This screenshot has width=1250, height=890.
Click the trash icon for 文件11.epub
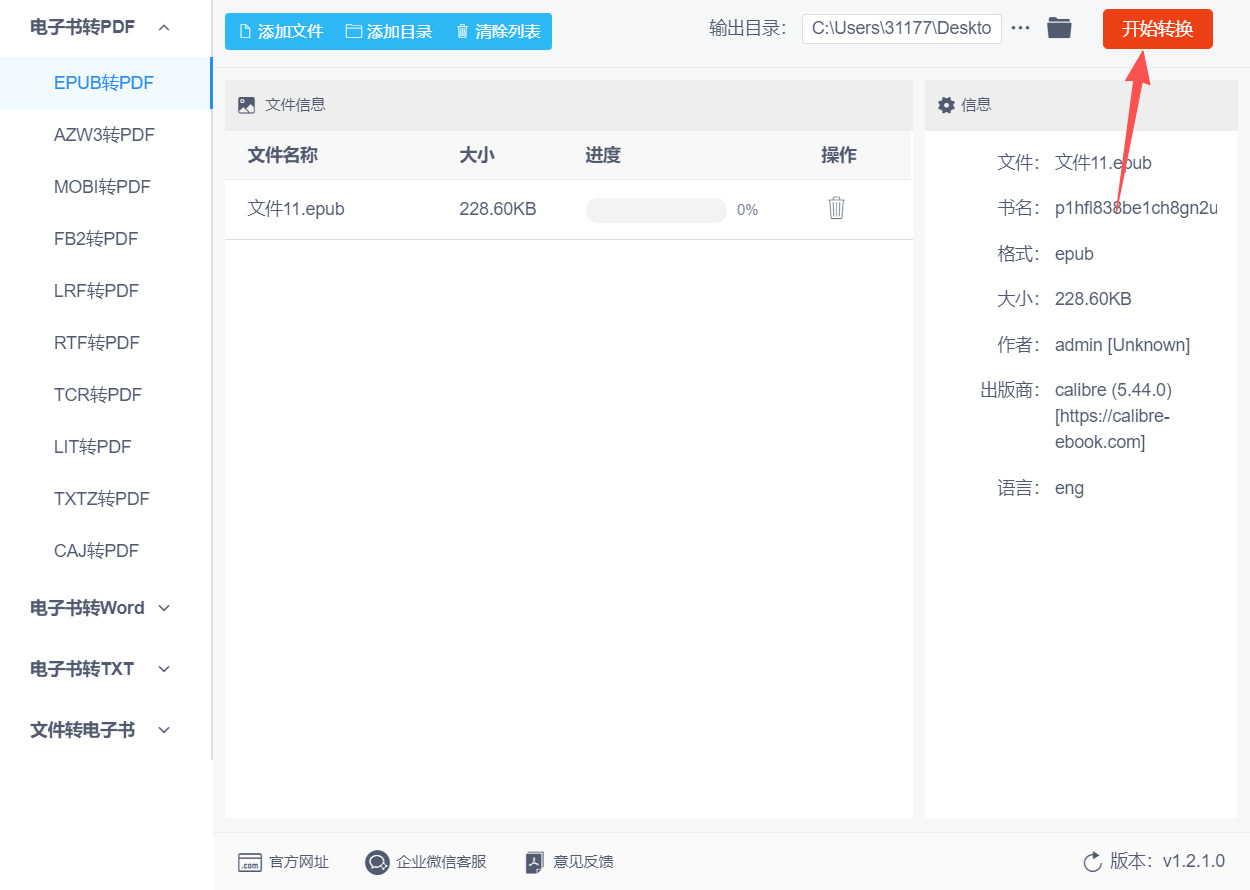(837, 208)
